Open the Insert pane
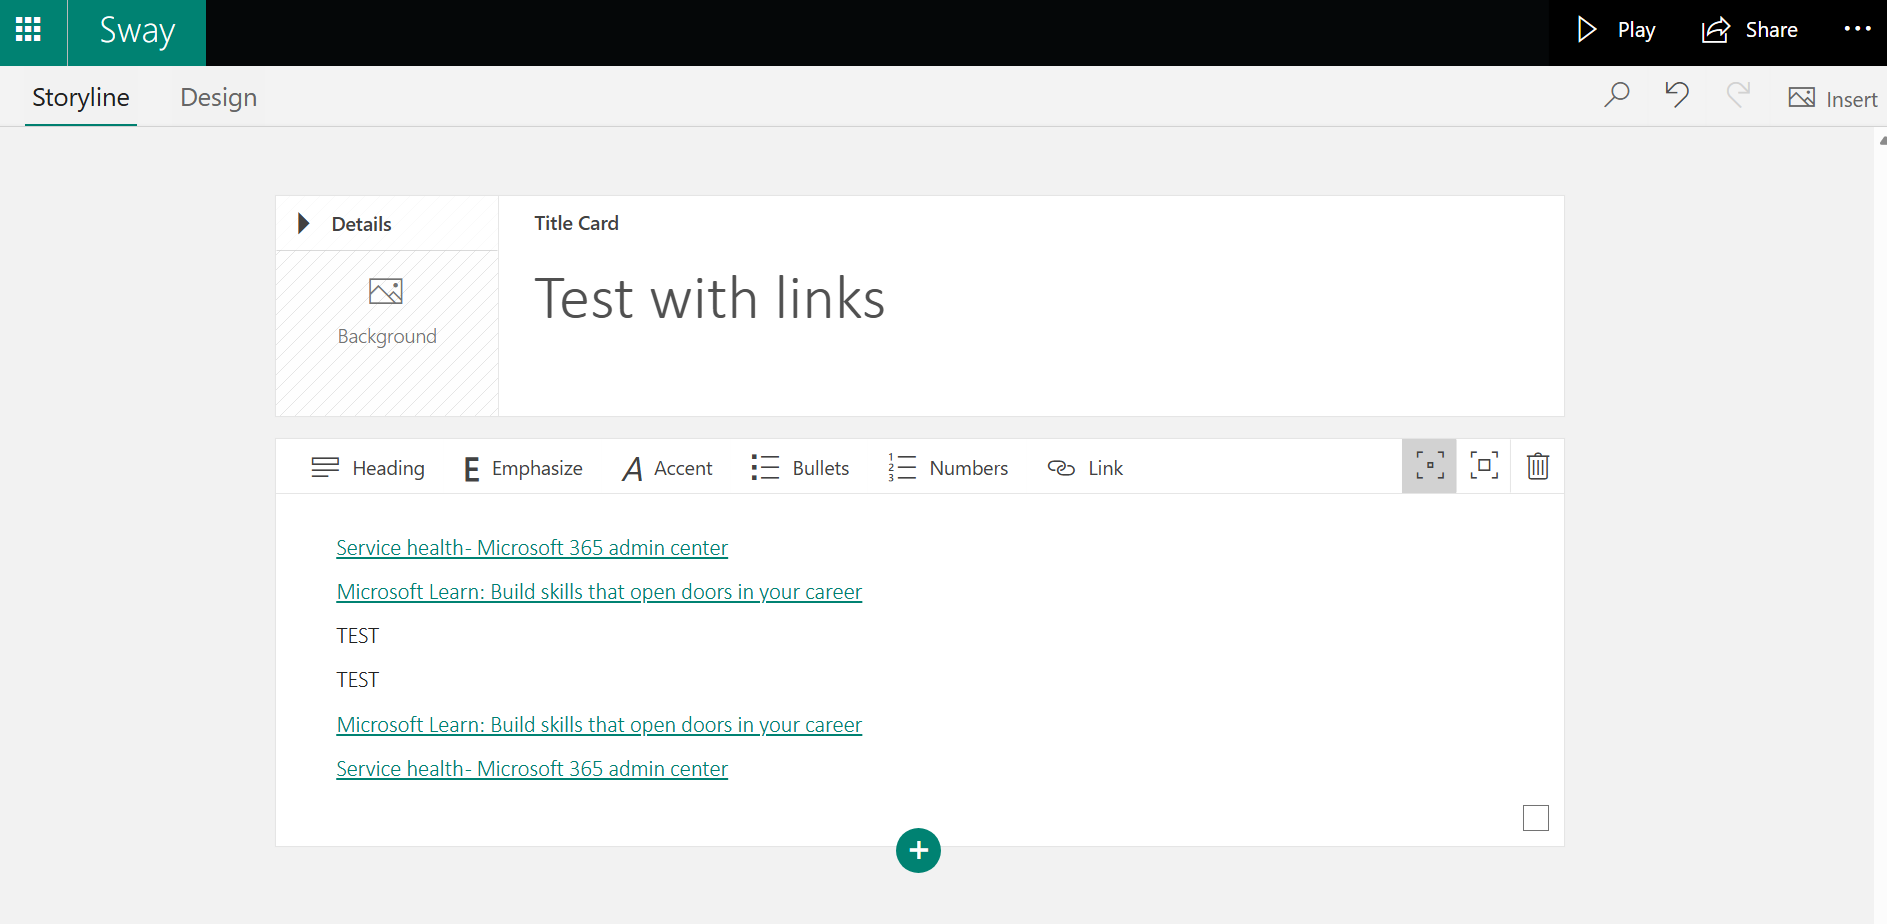Image resolution: width=1887 pixels, height=924 pixels. coord(1832,98)
